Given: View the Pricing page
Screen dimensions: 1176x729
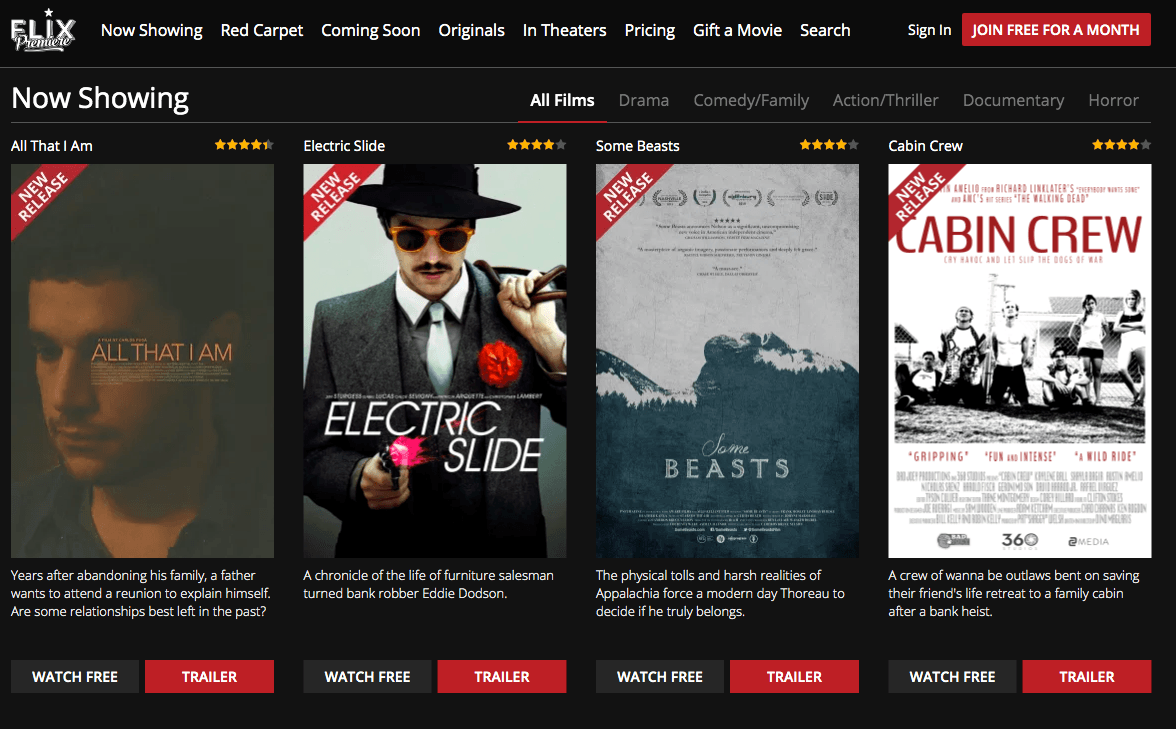Looking at the screenshot, I should click(650, 30).
